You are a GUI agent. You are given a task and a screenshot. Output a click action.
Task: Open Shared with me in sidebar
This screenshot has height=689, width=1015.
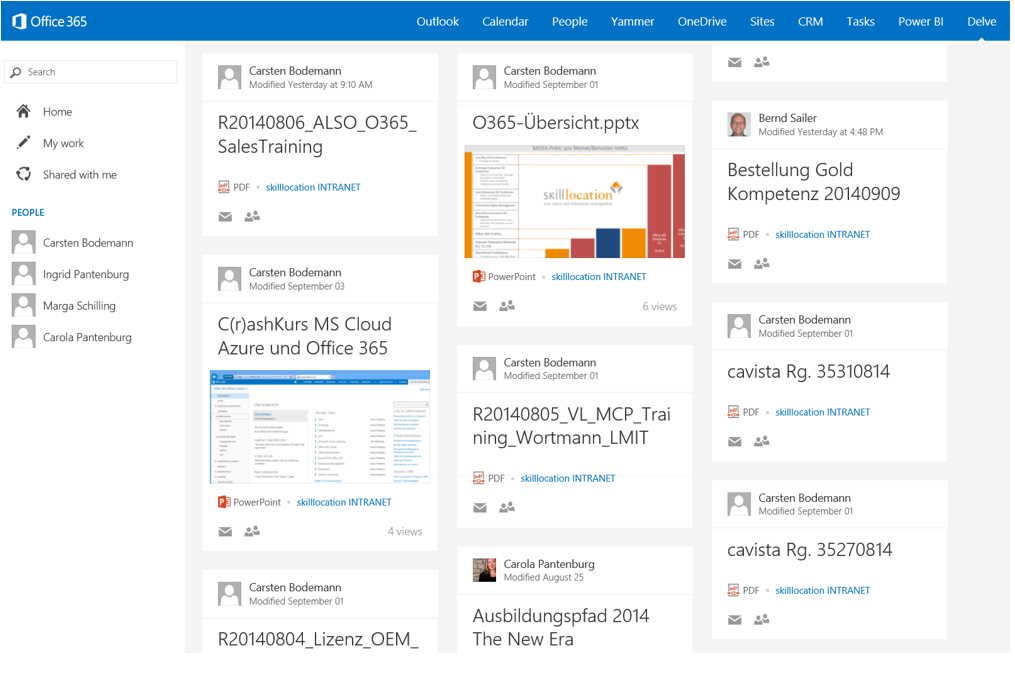coord(80,175)
